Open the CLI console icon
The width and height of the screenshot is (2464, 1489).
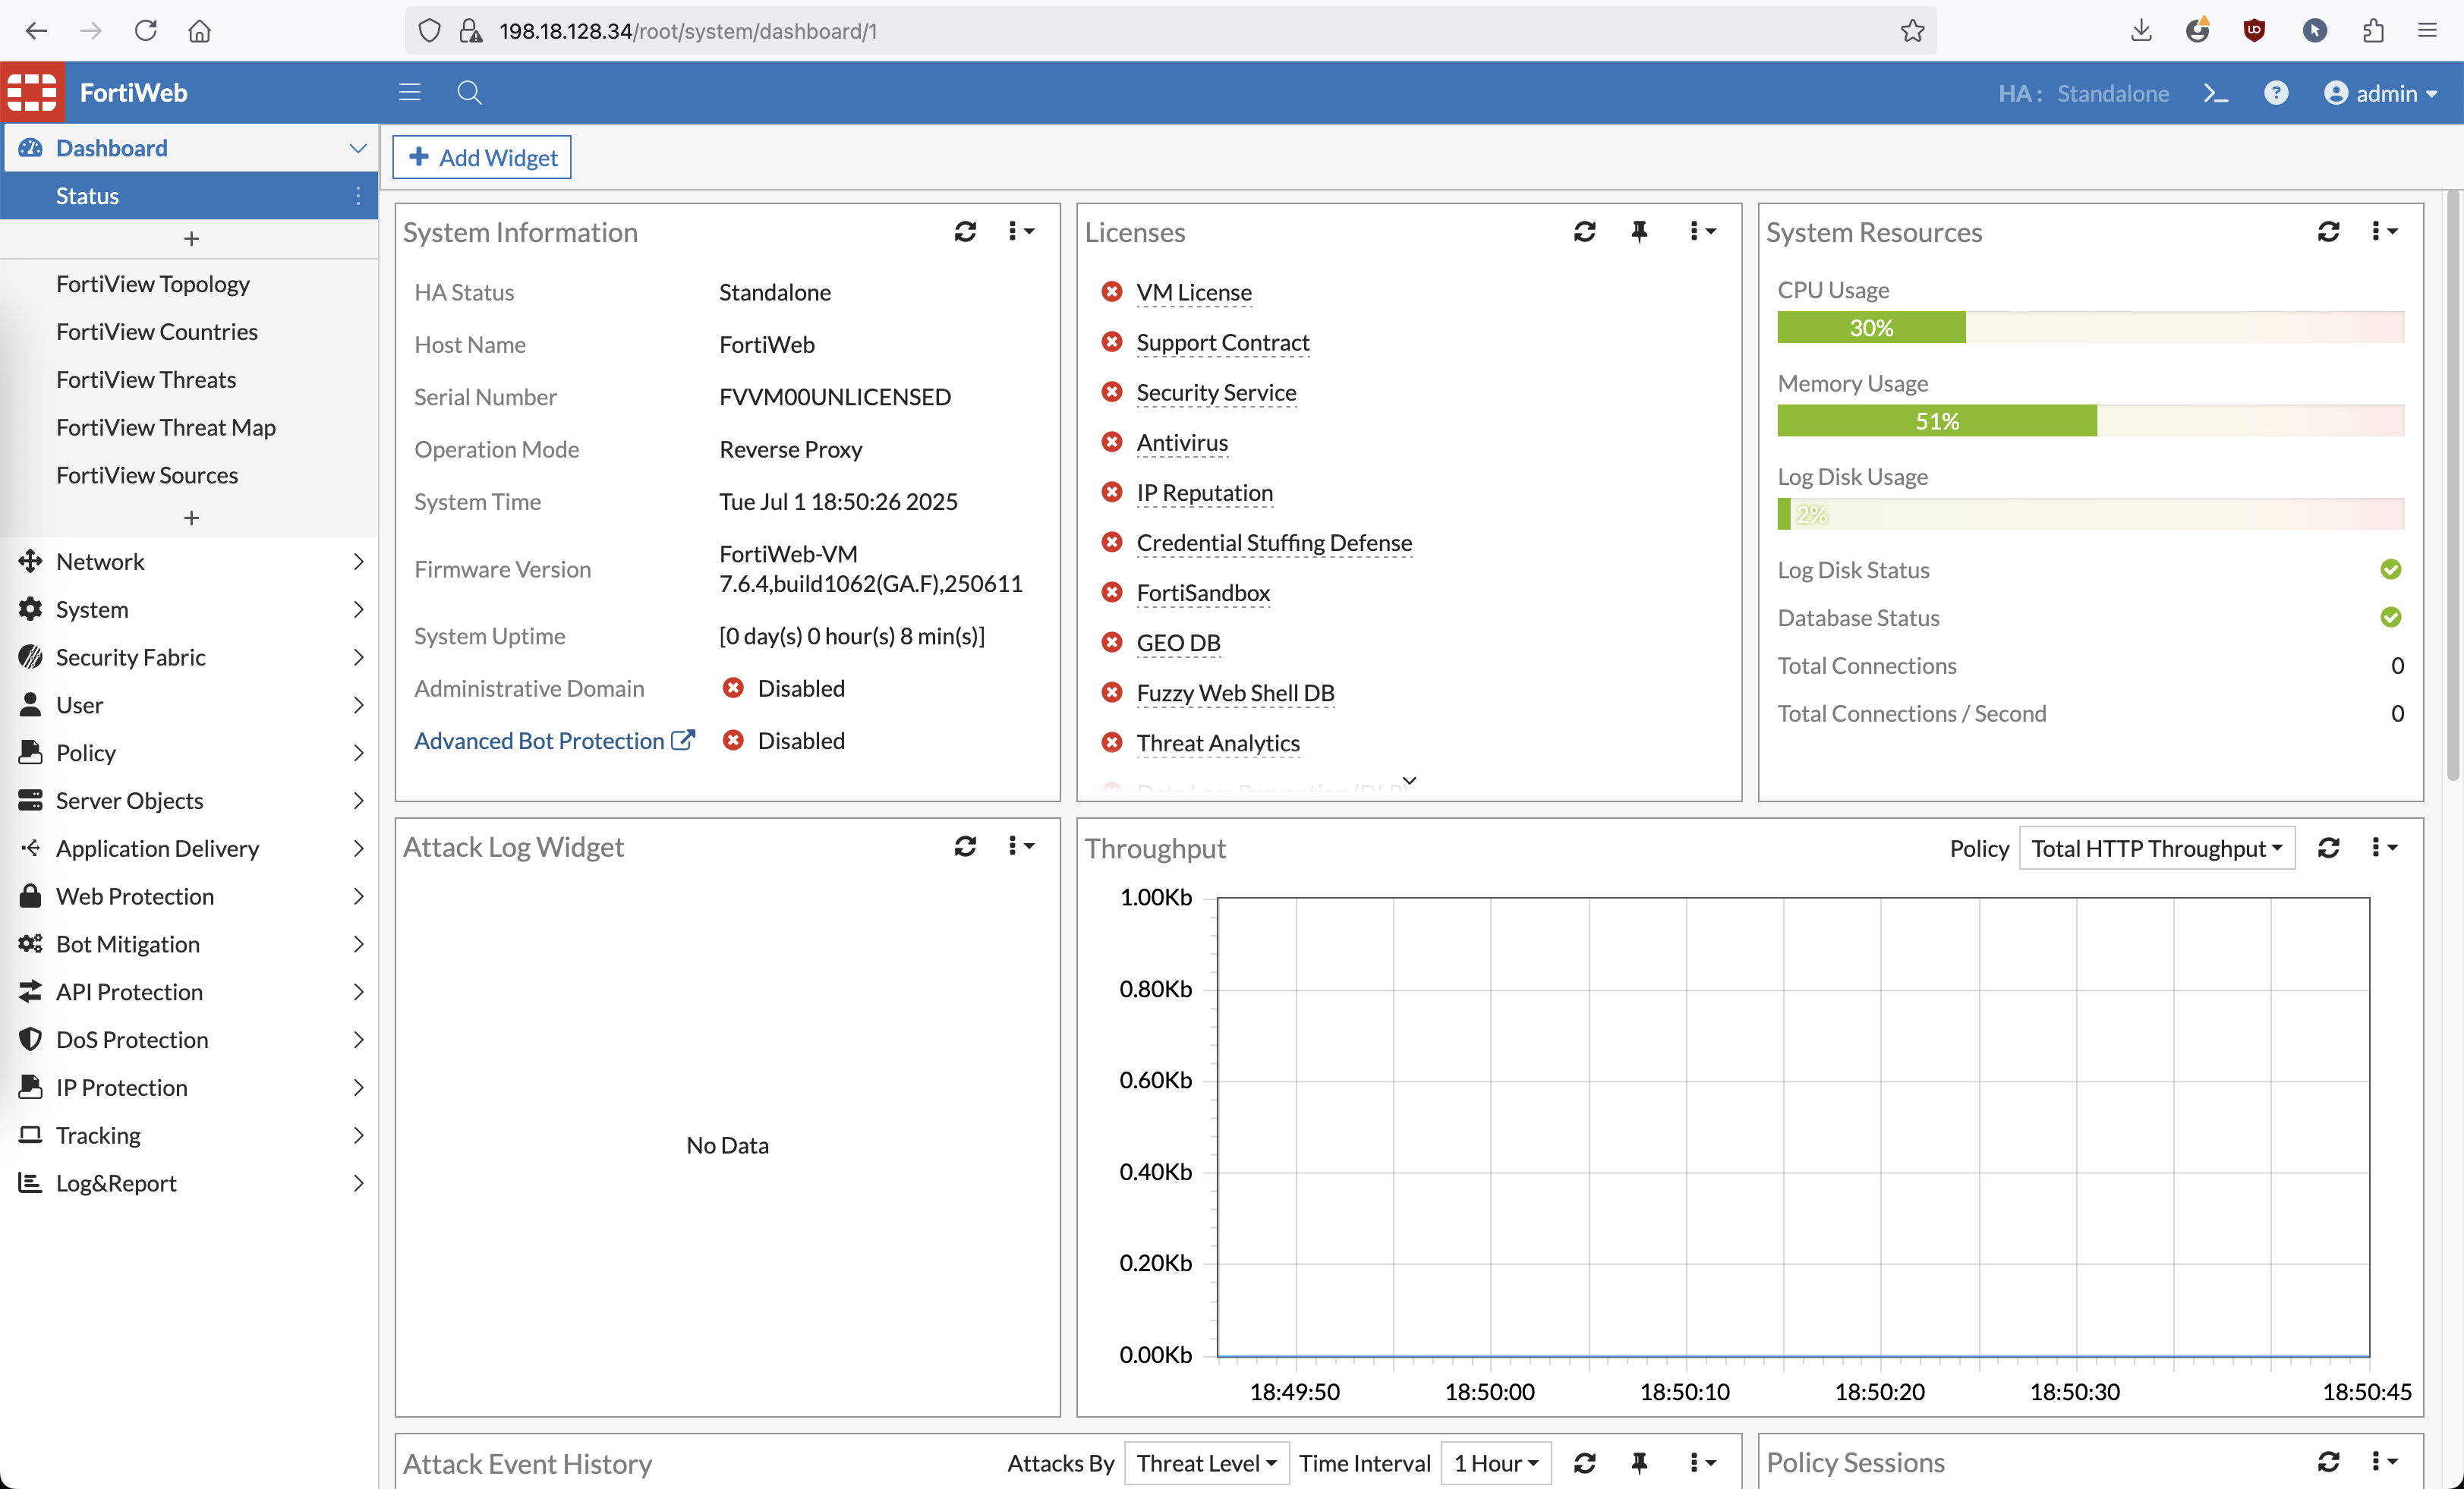[x=2215, y=93]
